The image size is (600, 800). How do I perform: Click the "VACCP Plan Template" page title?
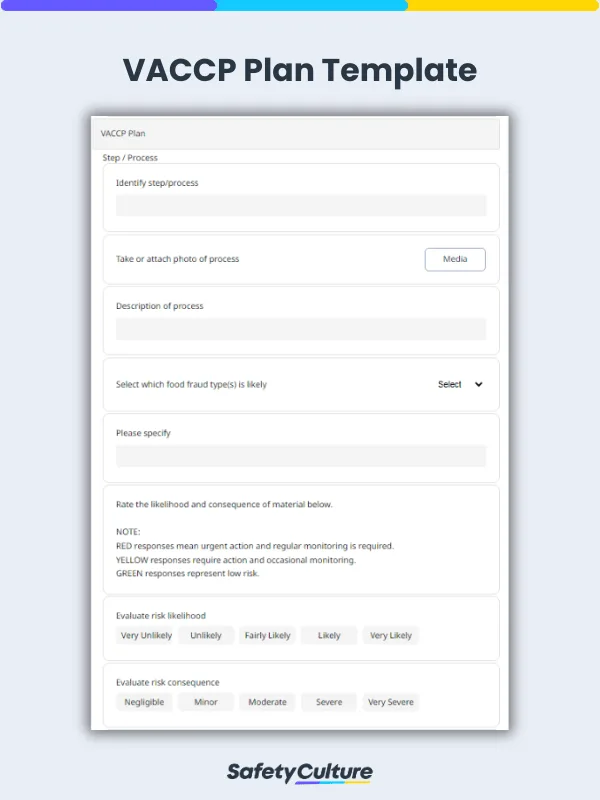pos(300,71)
